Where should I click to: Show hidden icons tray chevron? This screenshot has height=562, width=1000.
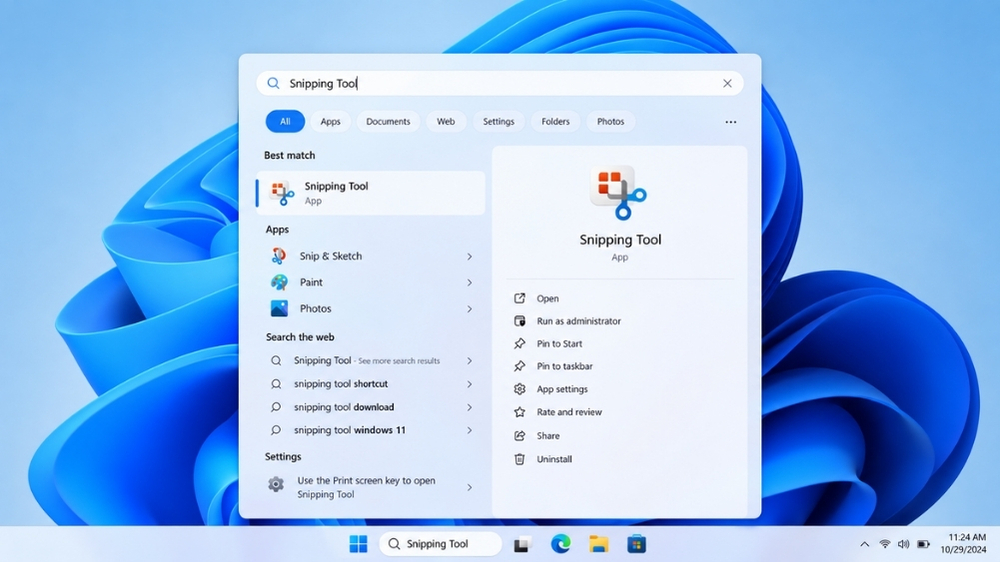(864, 544)
